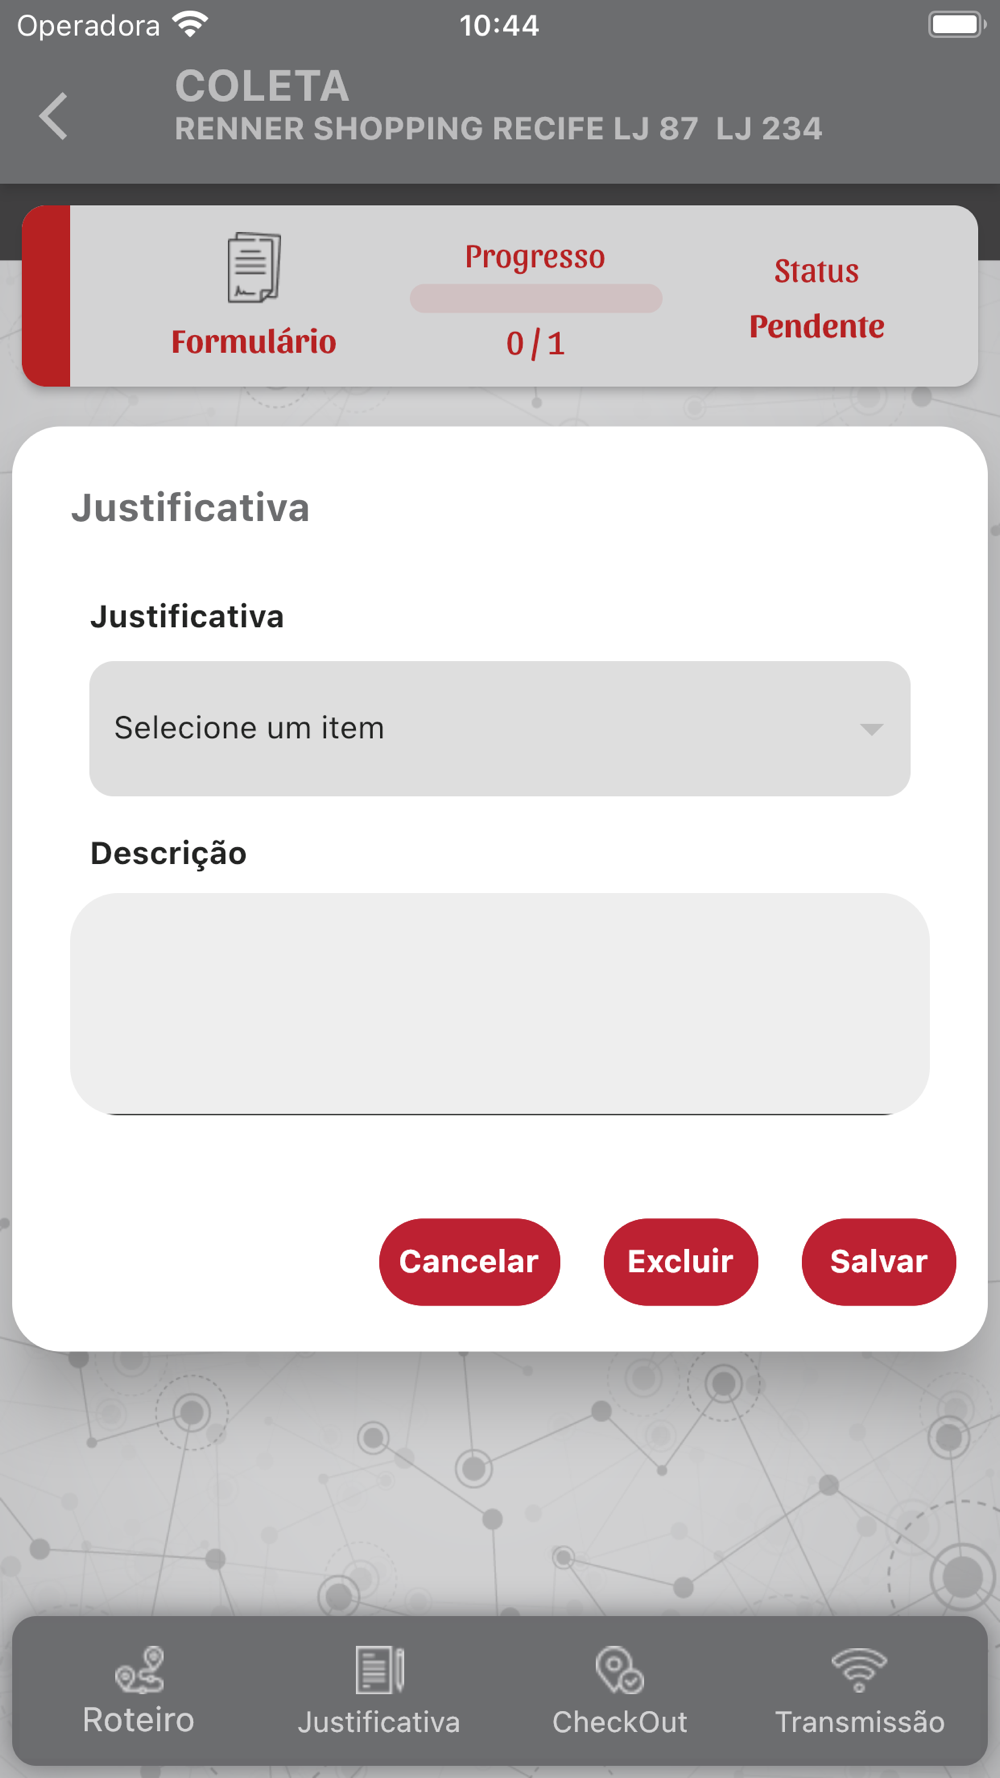Screen dimensions: 1000x1778
Task: Open the 'Selecione um item' combo box
Action: (500, 728)
